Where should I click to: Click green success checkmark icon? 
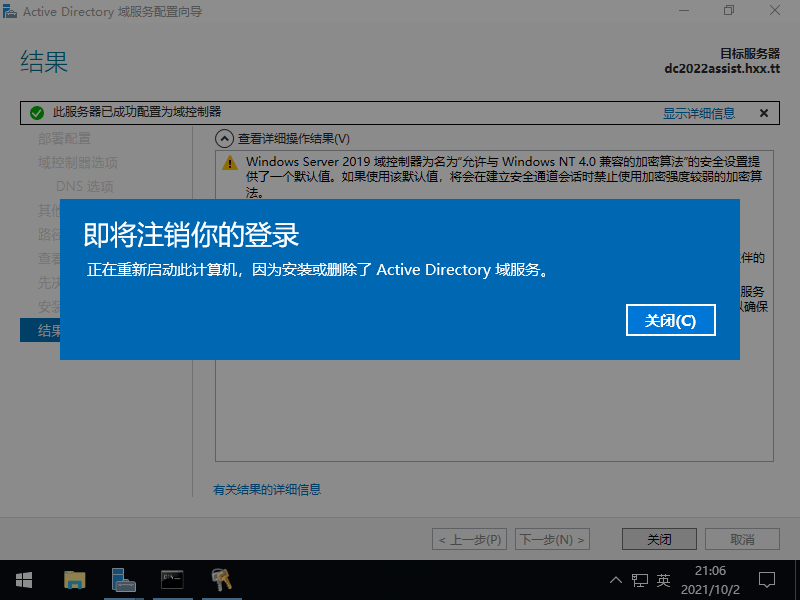tap(37, 113)
